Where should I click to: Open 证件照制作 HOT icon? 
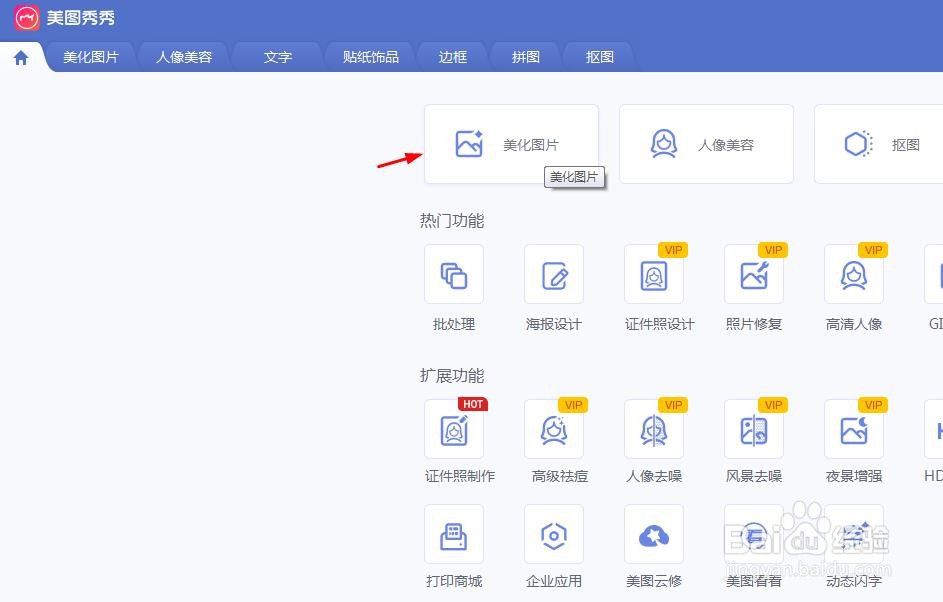tap(454, 429)
